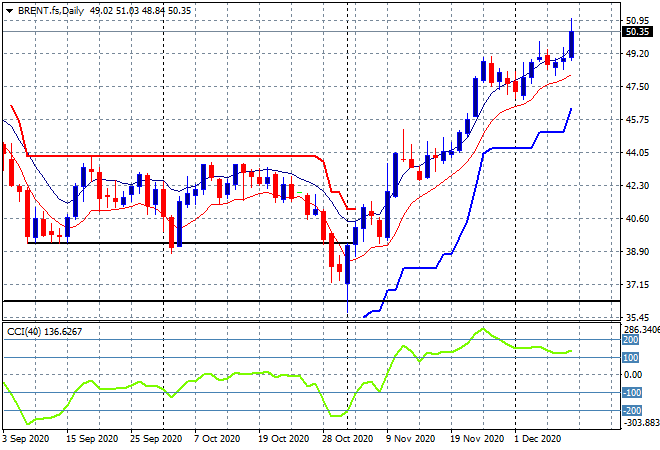This screenshot has height=450, width=660.
Task: Select the thick red horizontal resistance line
Action: coord(170,156)
